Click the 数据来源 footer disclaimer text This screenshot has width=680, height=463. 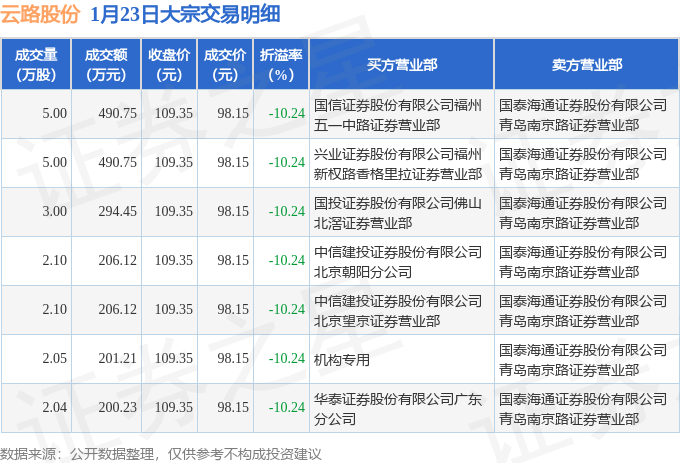(x=160, y=454)
